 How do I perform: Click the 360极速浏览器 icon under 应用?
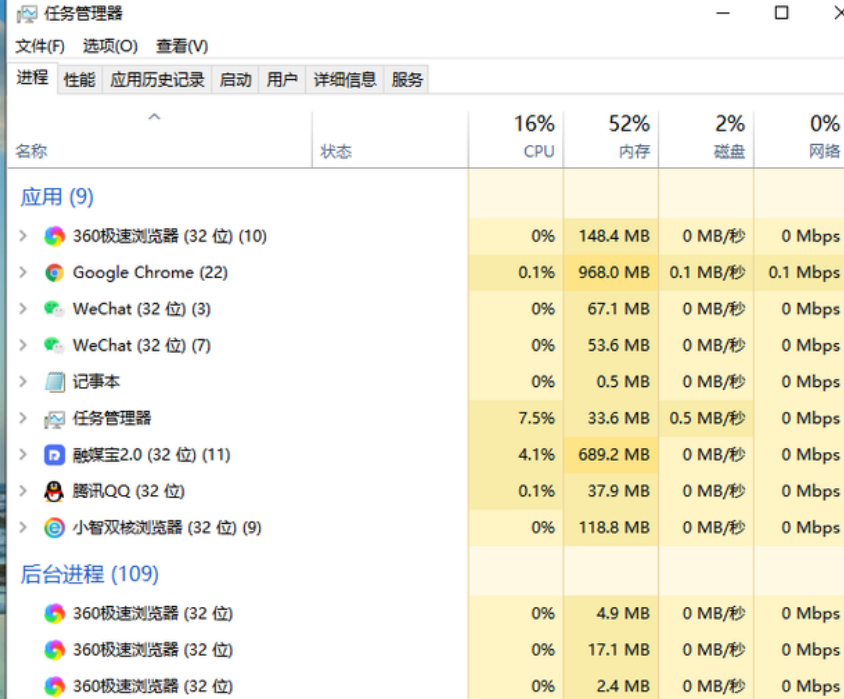pyautogui.click(x=54, y=236)
